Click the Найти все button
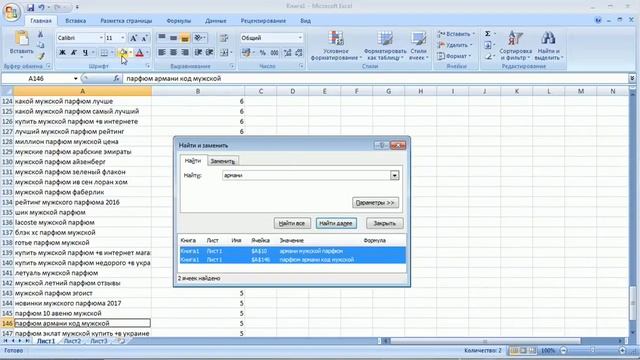The width and height of the screenshot is (640, 360). pyautogui.click(x=292, y=223)
